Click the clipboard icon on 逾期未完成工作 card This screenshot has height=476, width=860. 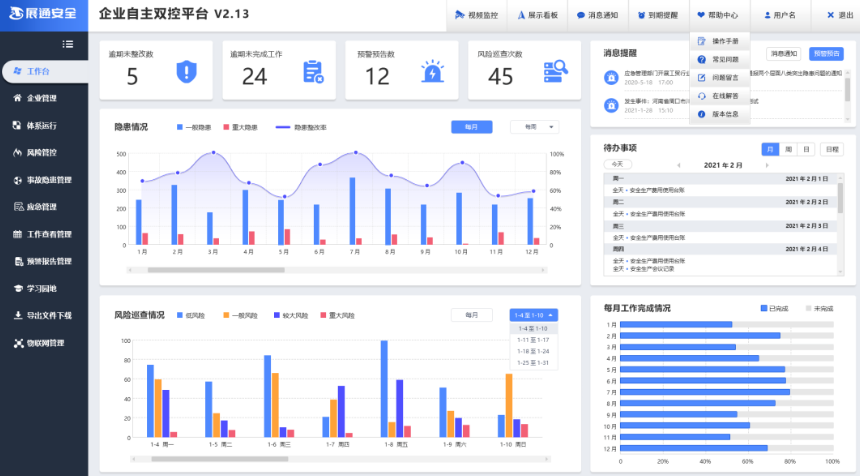pos(313,72)
